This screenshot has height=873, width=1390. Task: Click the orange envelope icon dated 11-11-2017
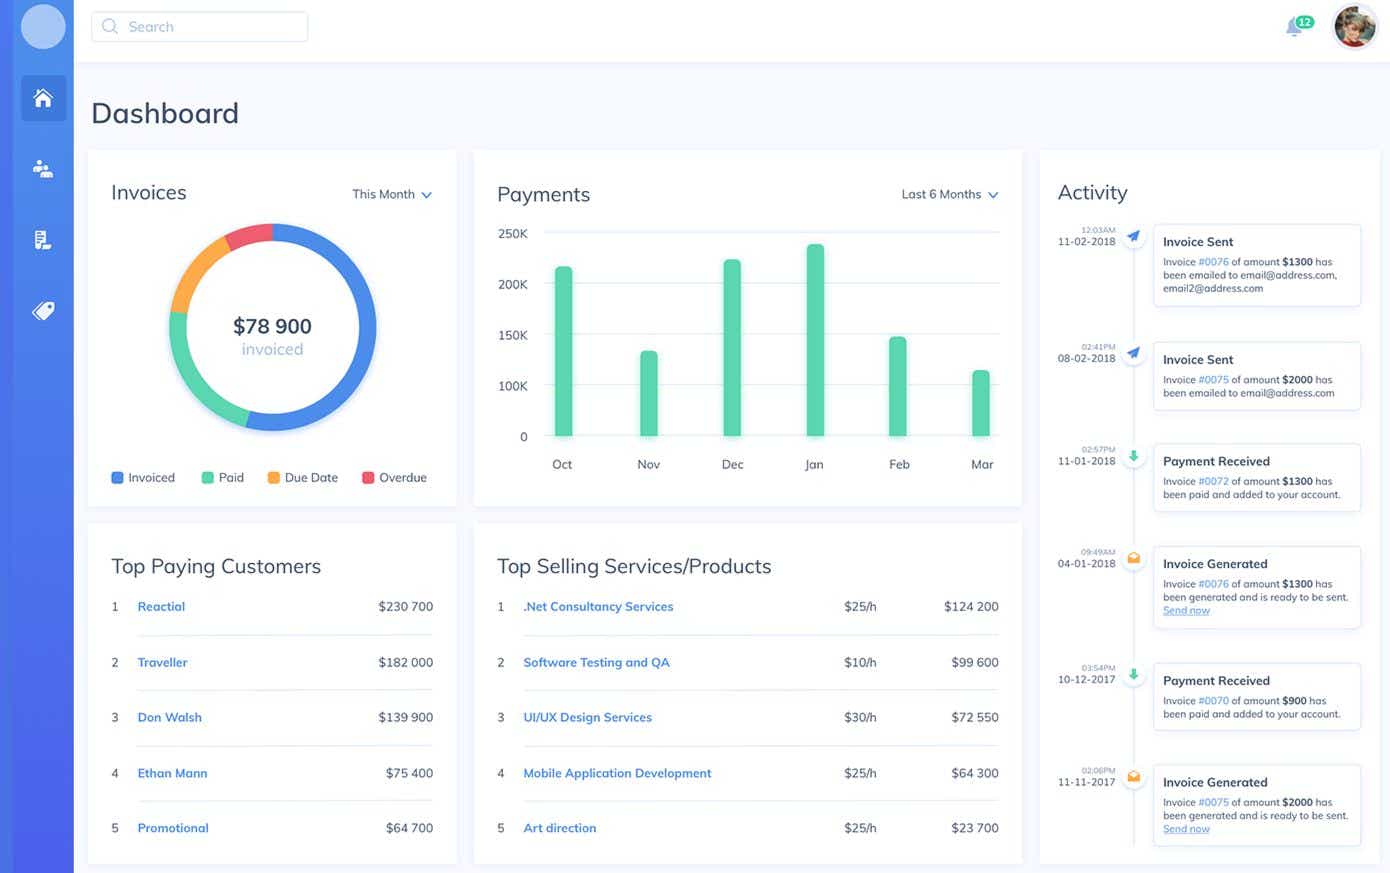coord(1133,776)
